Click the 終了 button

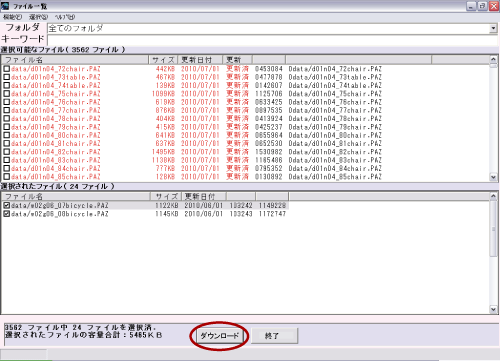(x=274, y=336)
